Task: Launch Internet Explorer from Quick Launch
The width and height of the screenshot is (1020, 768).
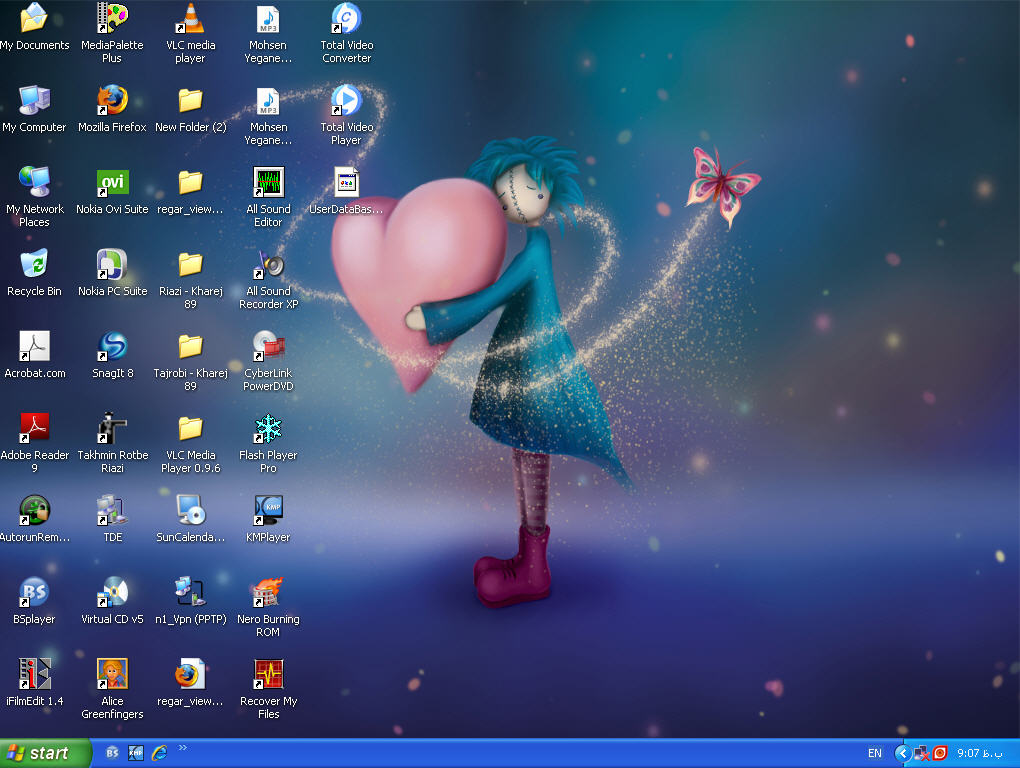Action: pyautogui.click(x=159, y=753)
